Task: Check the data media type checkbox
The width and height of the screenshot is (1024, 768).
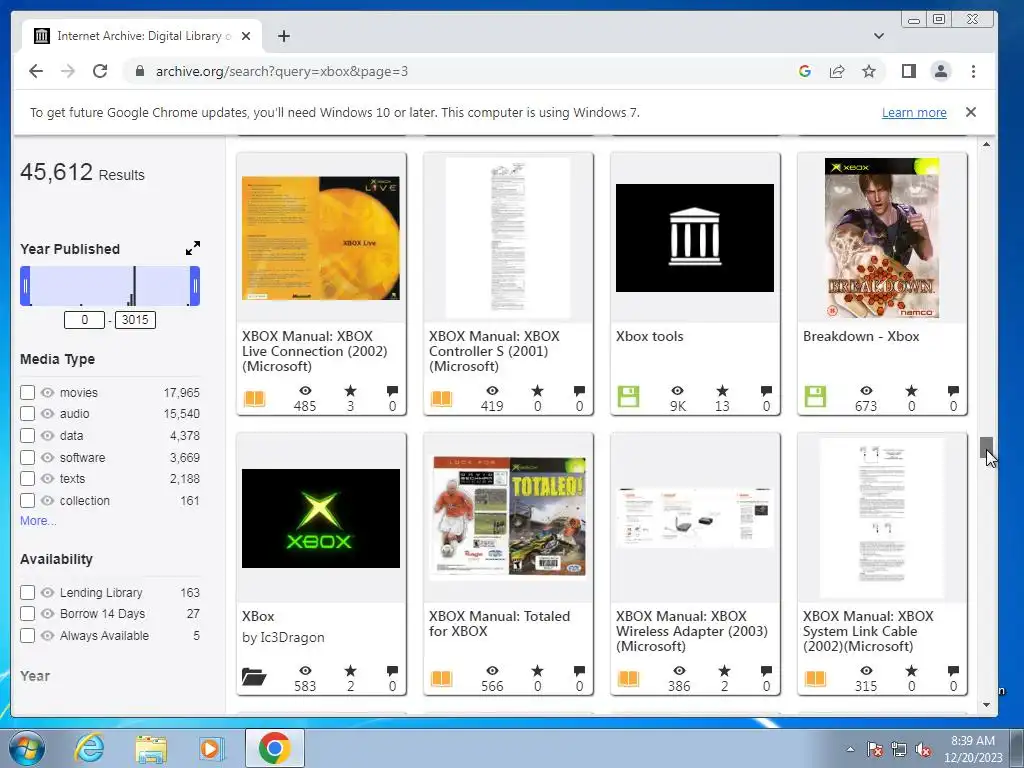Action: point(27,436)
